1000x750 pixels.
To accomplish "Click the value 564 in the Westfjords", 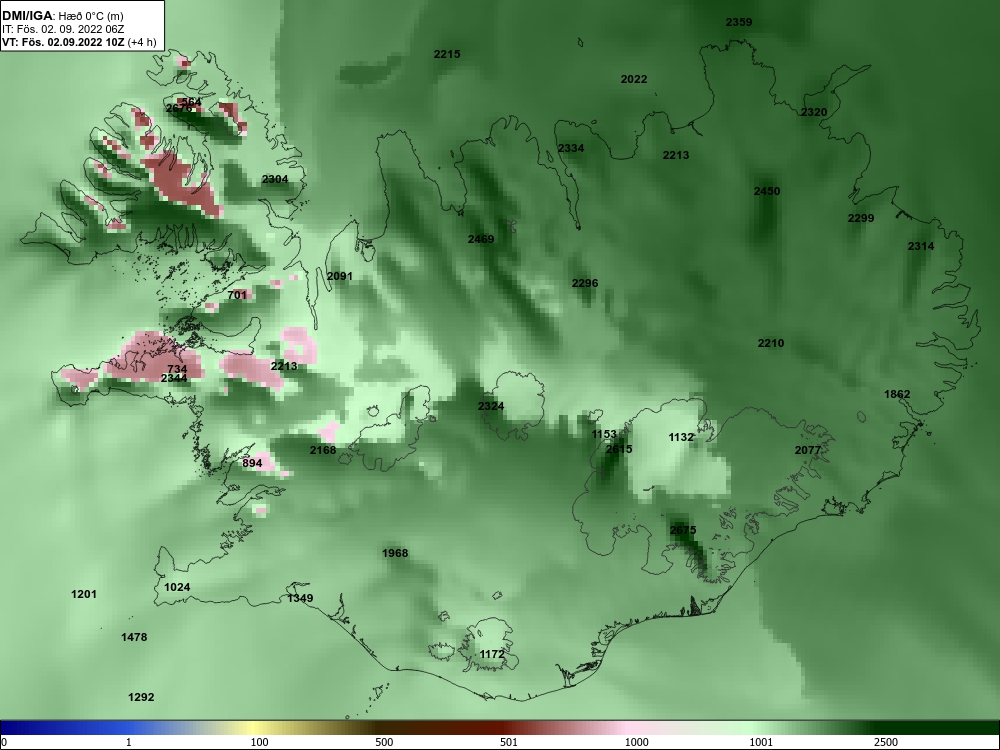I will point(191,102).
